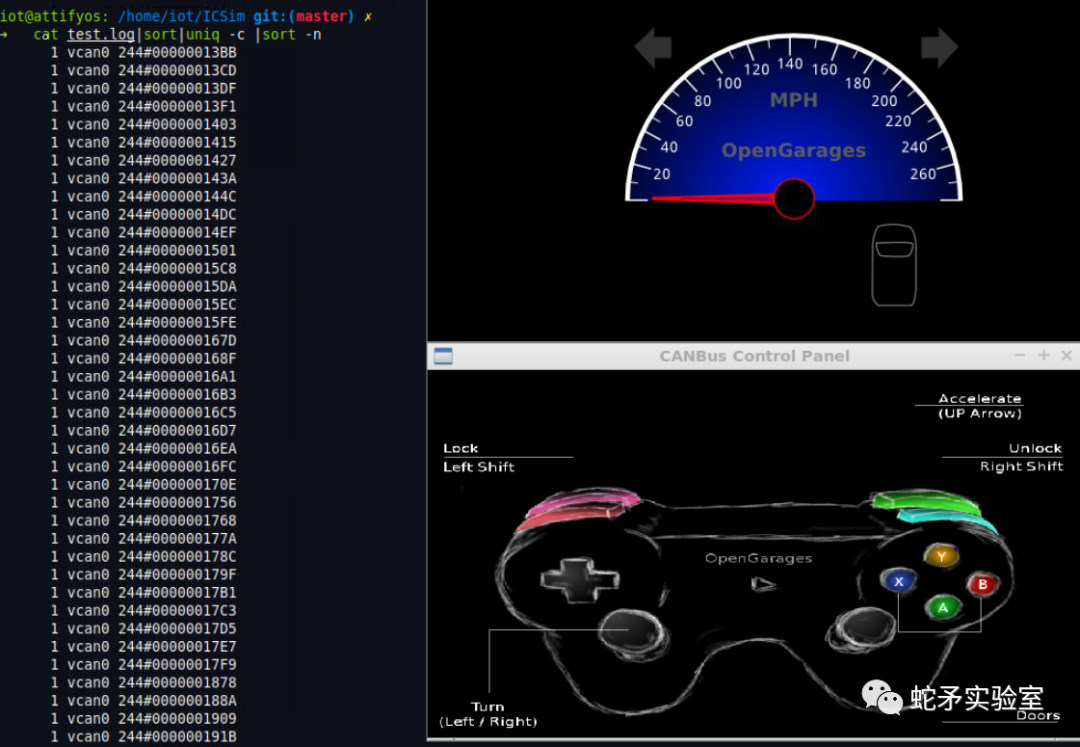Click the green right shoulder button
The image size is (1080, 747).
(x=925, y=501)
